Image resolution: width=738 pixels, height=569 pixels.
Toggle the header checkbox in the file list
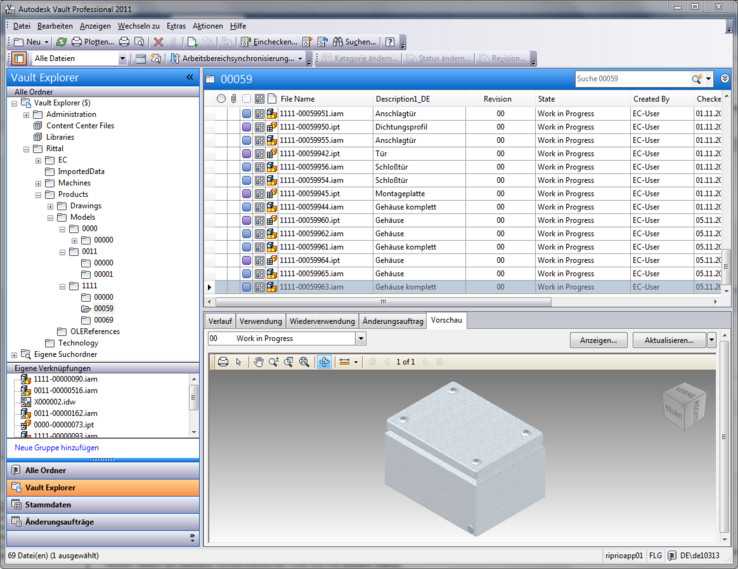[x=246, y=99]
